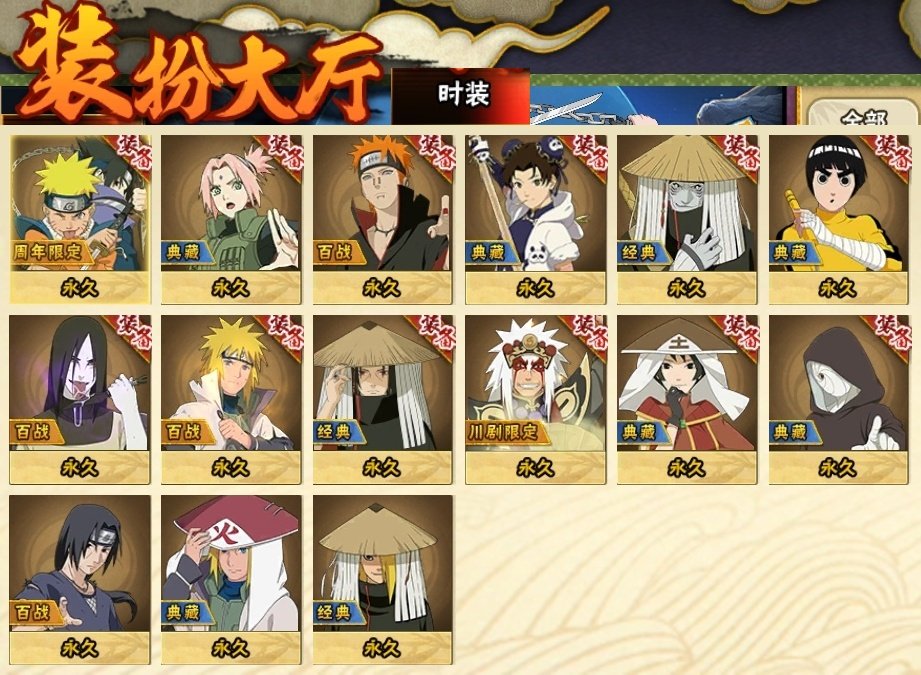Select the Naruto and Sasuke anniversary limited costume
The width and height of the screenshot is (921, 675).
pyautogui.click(x=80, y=220)
